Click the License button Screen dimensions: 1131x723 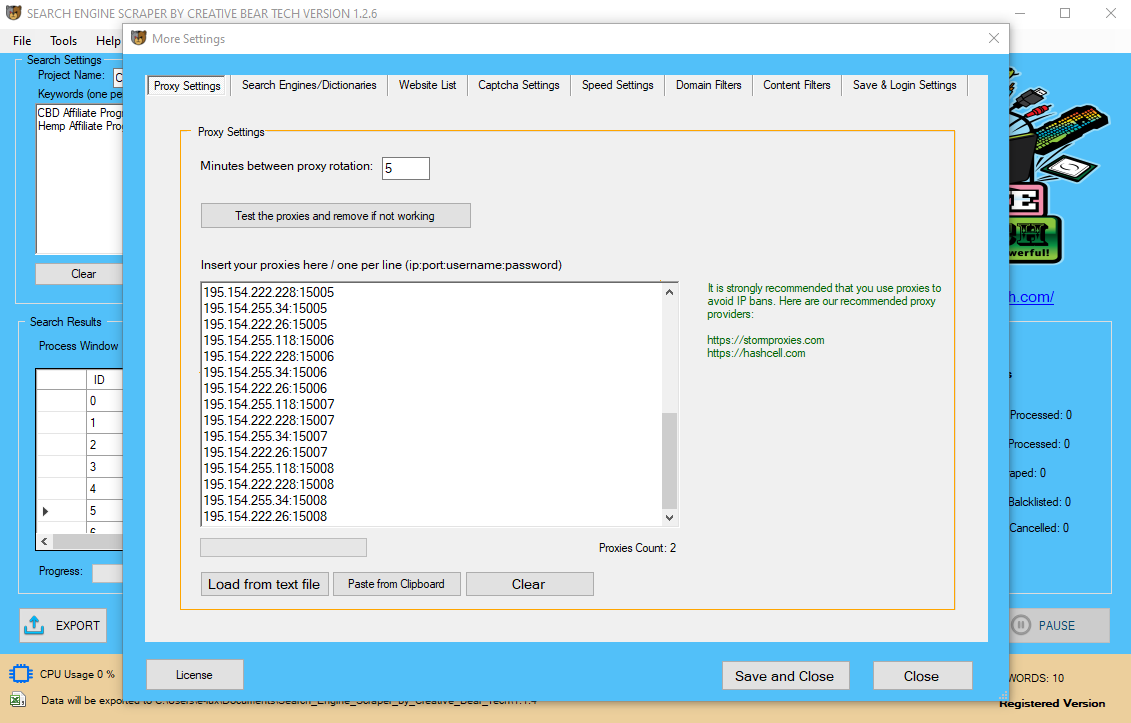[194, 674]
